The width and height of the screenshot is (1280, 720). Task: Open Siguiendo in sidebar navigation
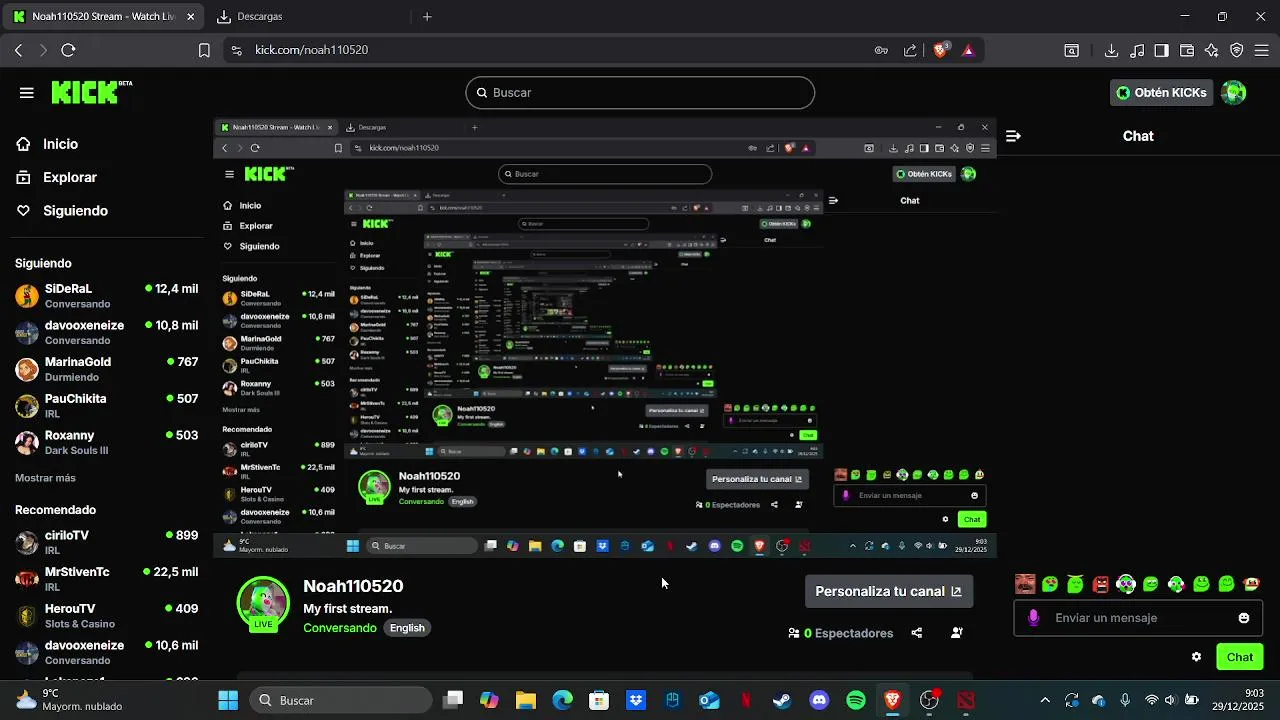tap(75, 211)
